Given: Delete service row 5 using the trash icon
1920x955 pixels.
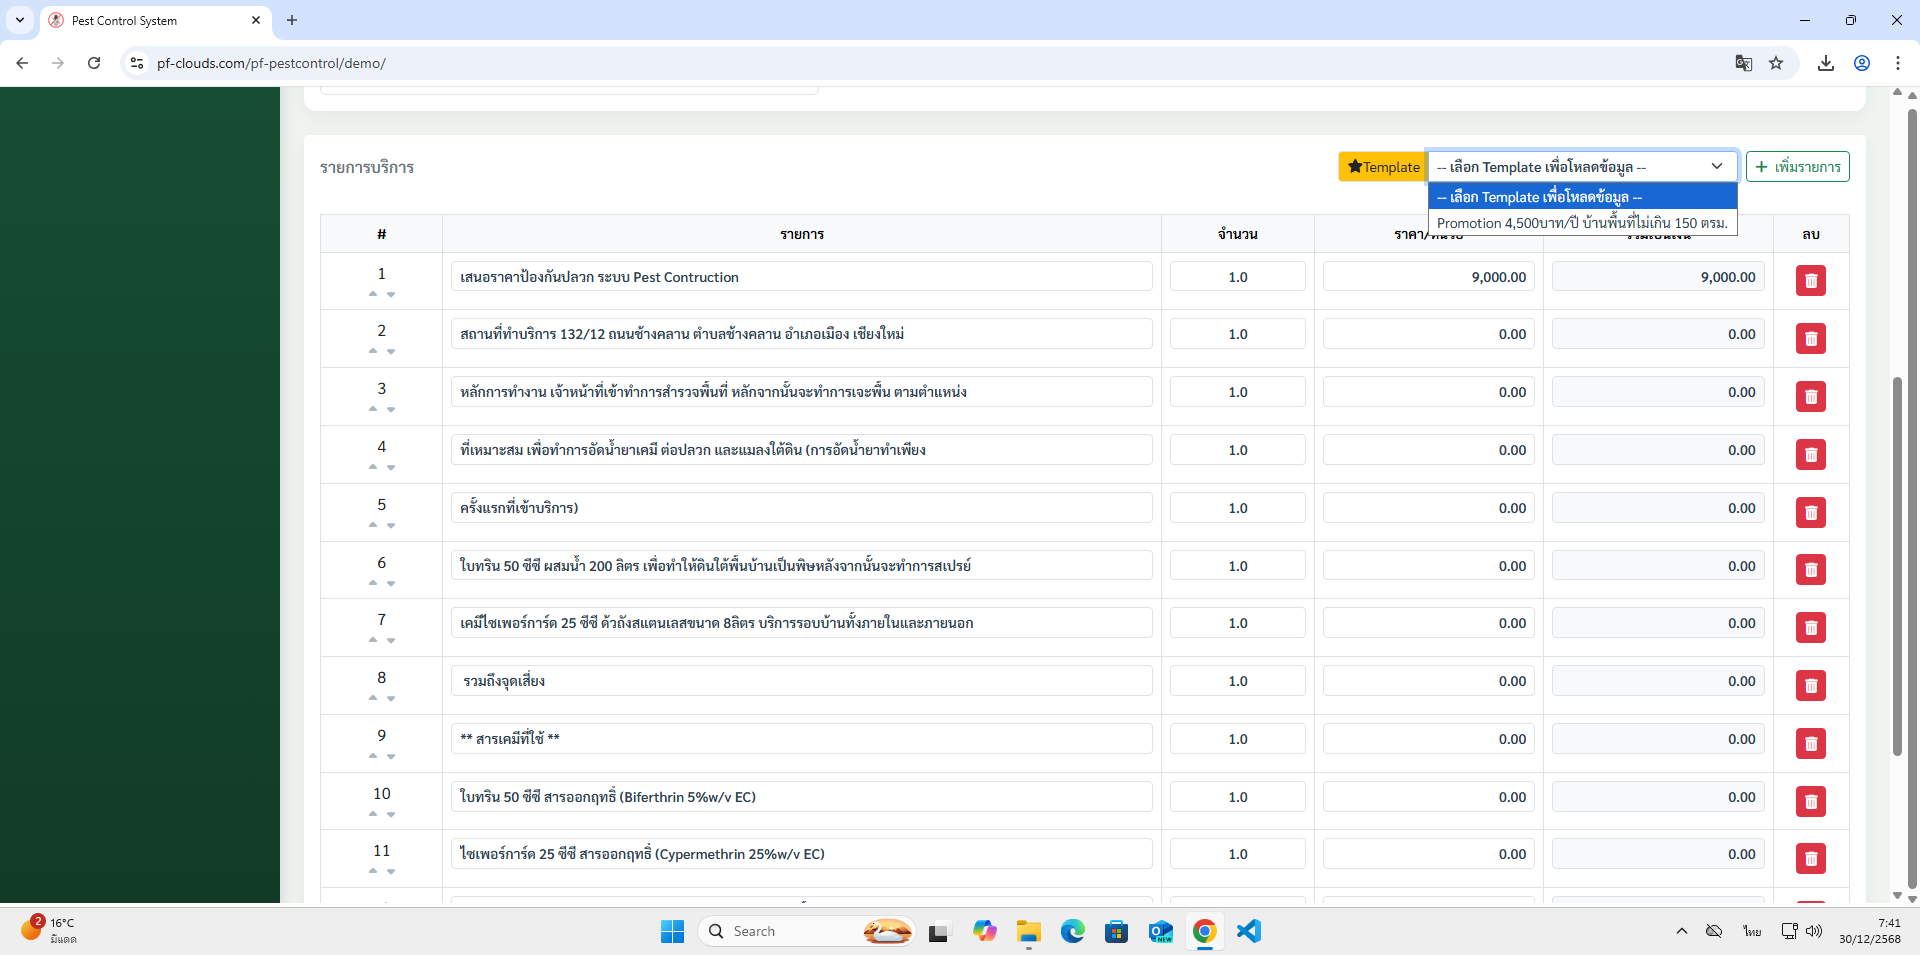Looking at the screenshot, I should 1810,512.
